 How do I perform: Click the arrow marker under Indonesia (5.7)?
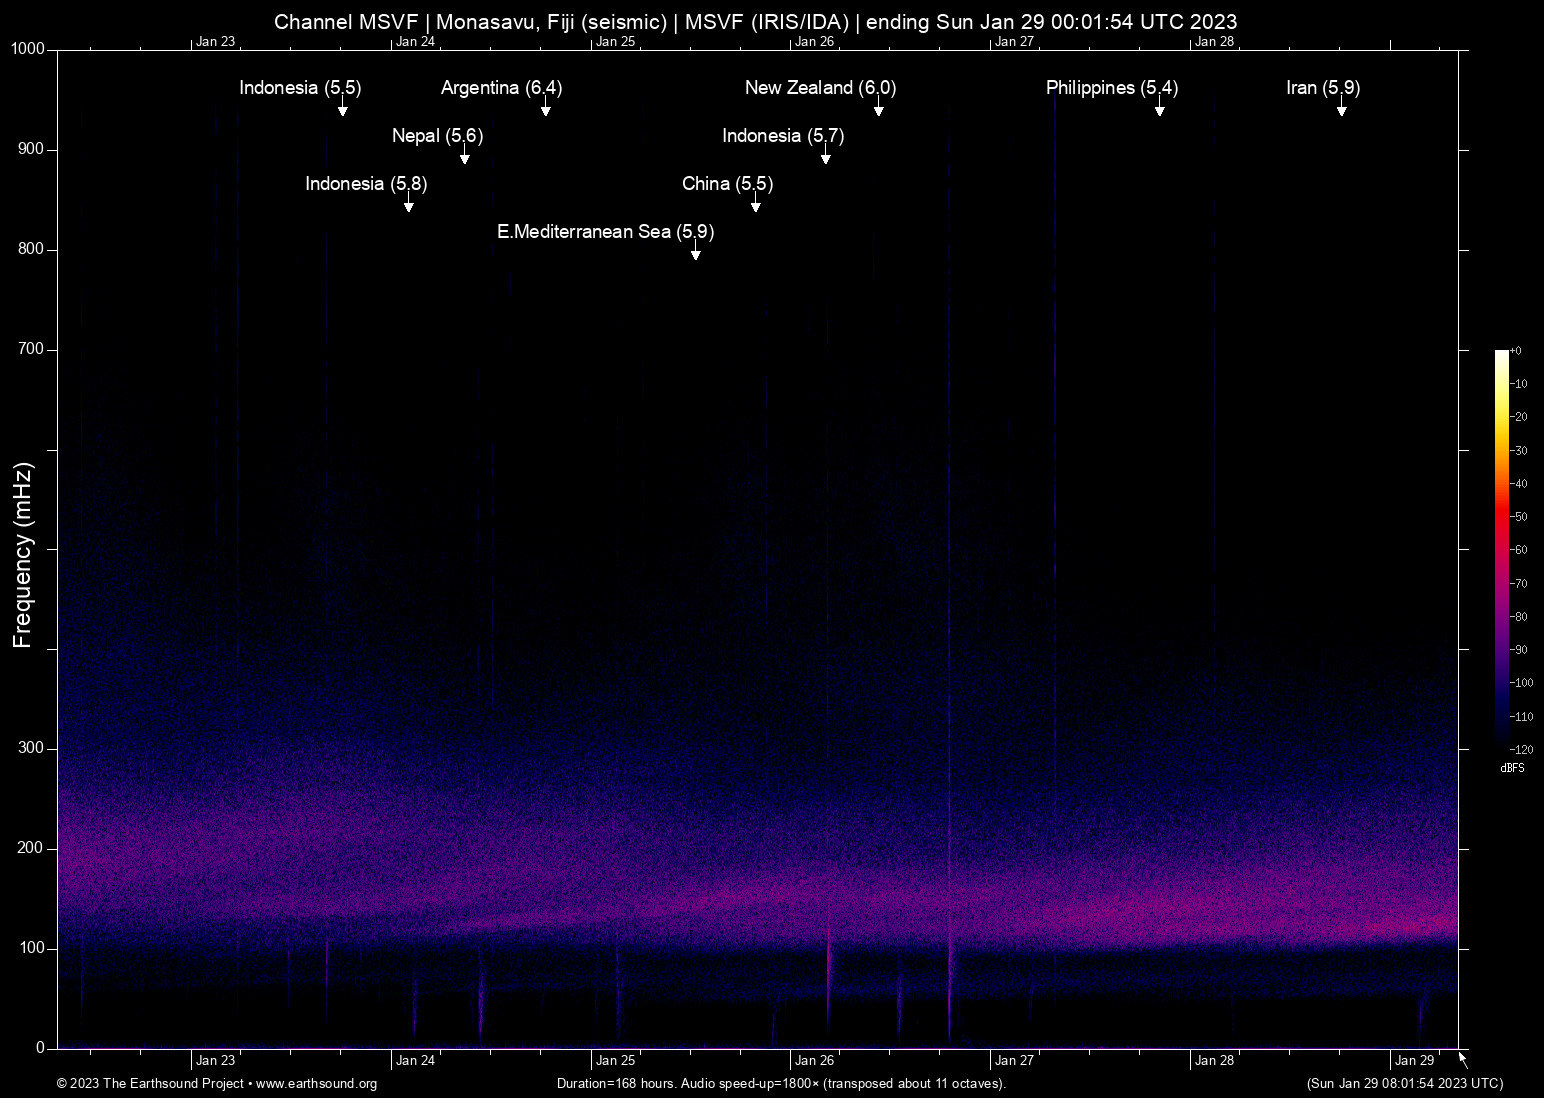(825, 155)
